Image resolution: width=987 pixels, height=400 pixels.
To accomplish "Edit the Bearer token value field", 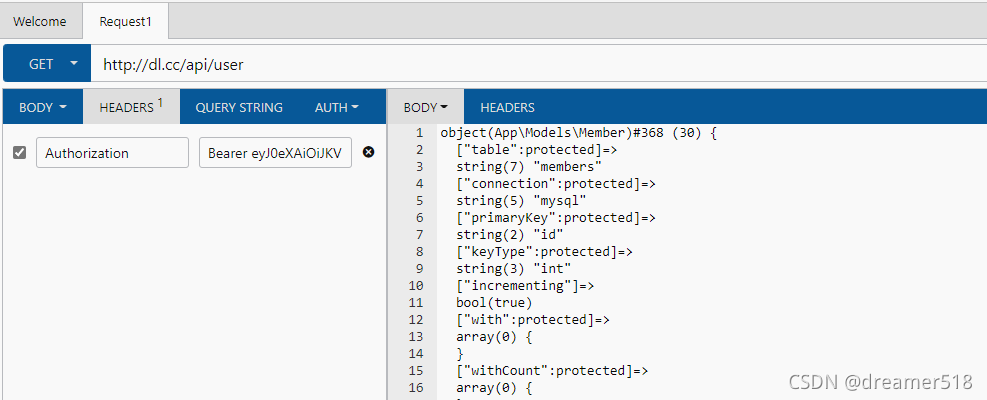I will click(275, 152).
